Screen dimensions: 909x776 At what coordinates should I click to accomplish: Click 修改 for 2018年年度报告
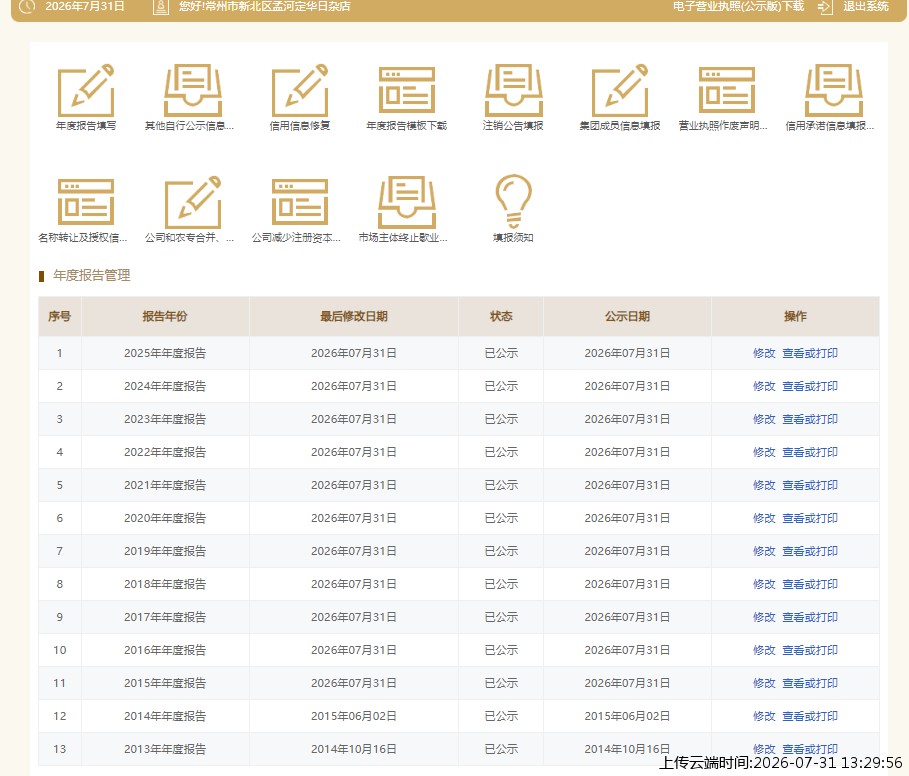tap(763, 584)
